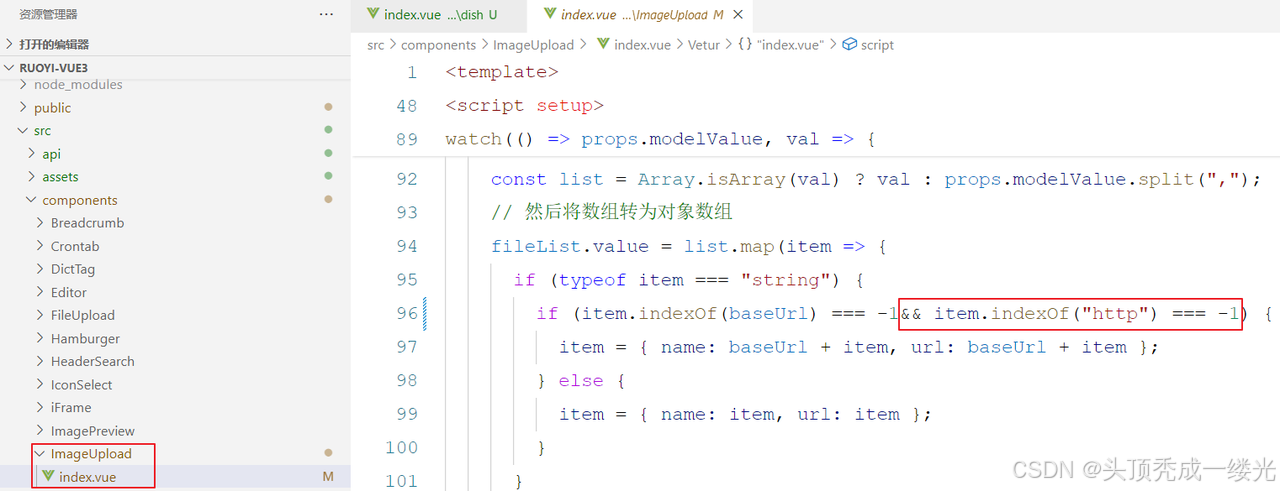Expand the iFrame folder

(x=71, y=407)
